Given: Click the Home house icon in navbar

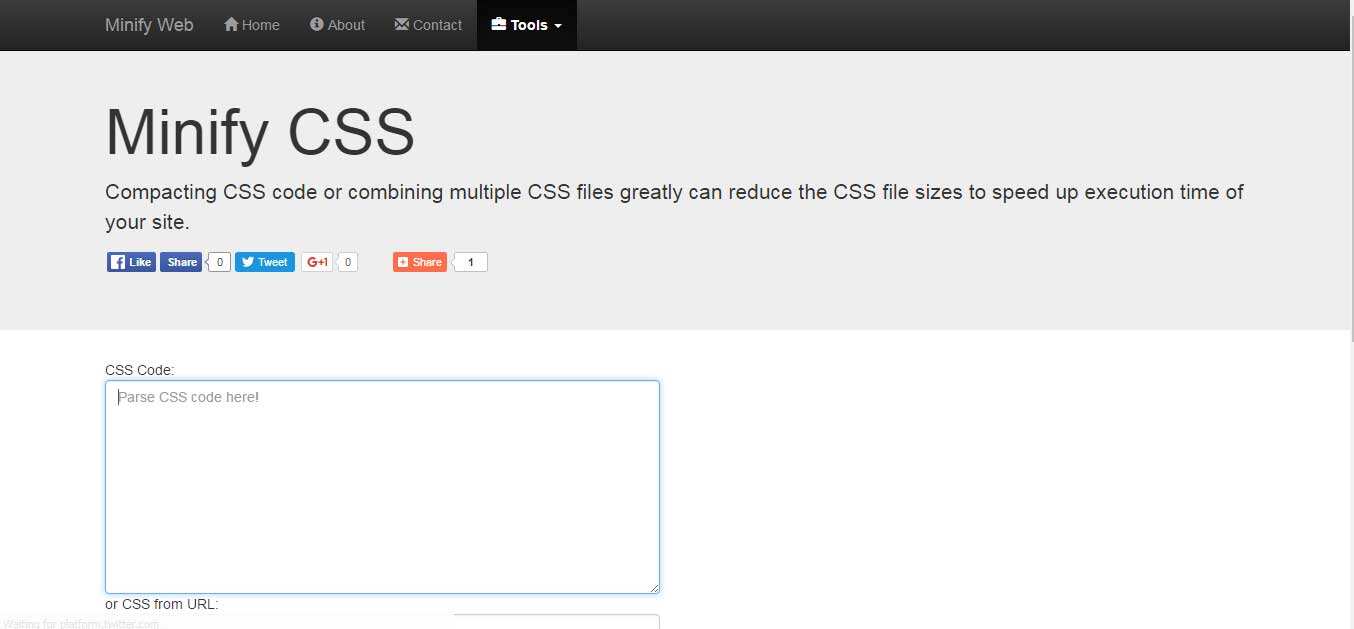Looking at the screenshot, I should (231, 24).
